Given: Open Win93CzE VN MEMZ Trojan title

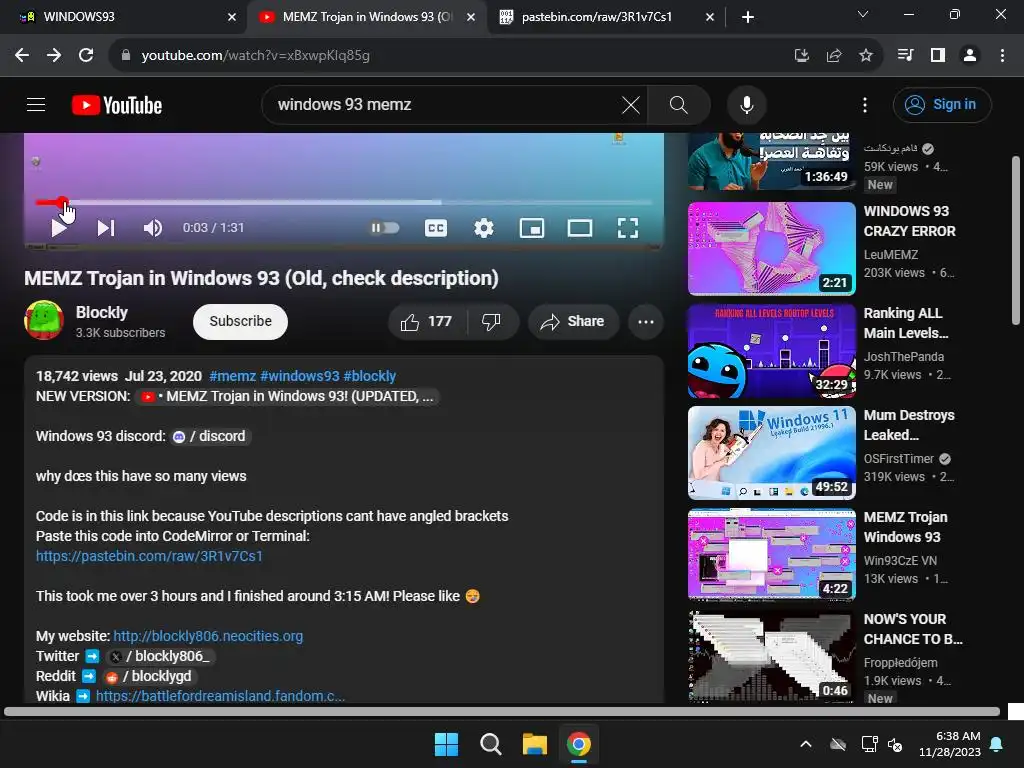Looking at the screenshot, I should click(905, 527).
